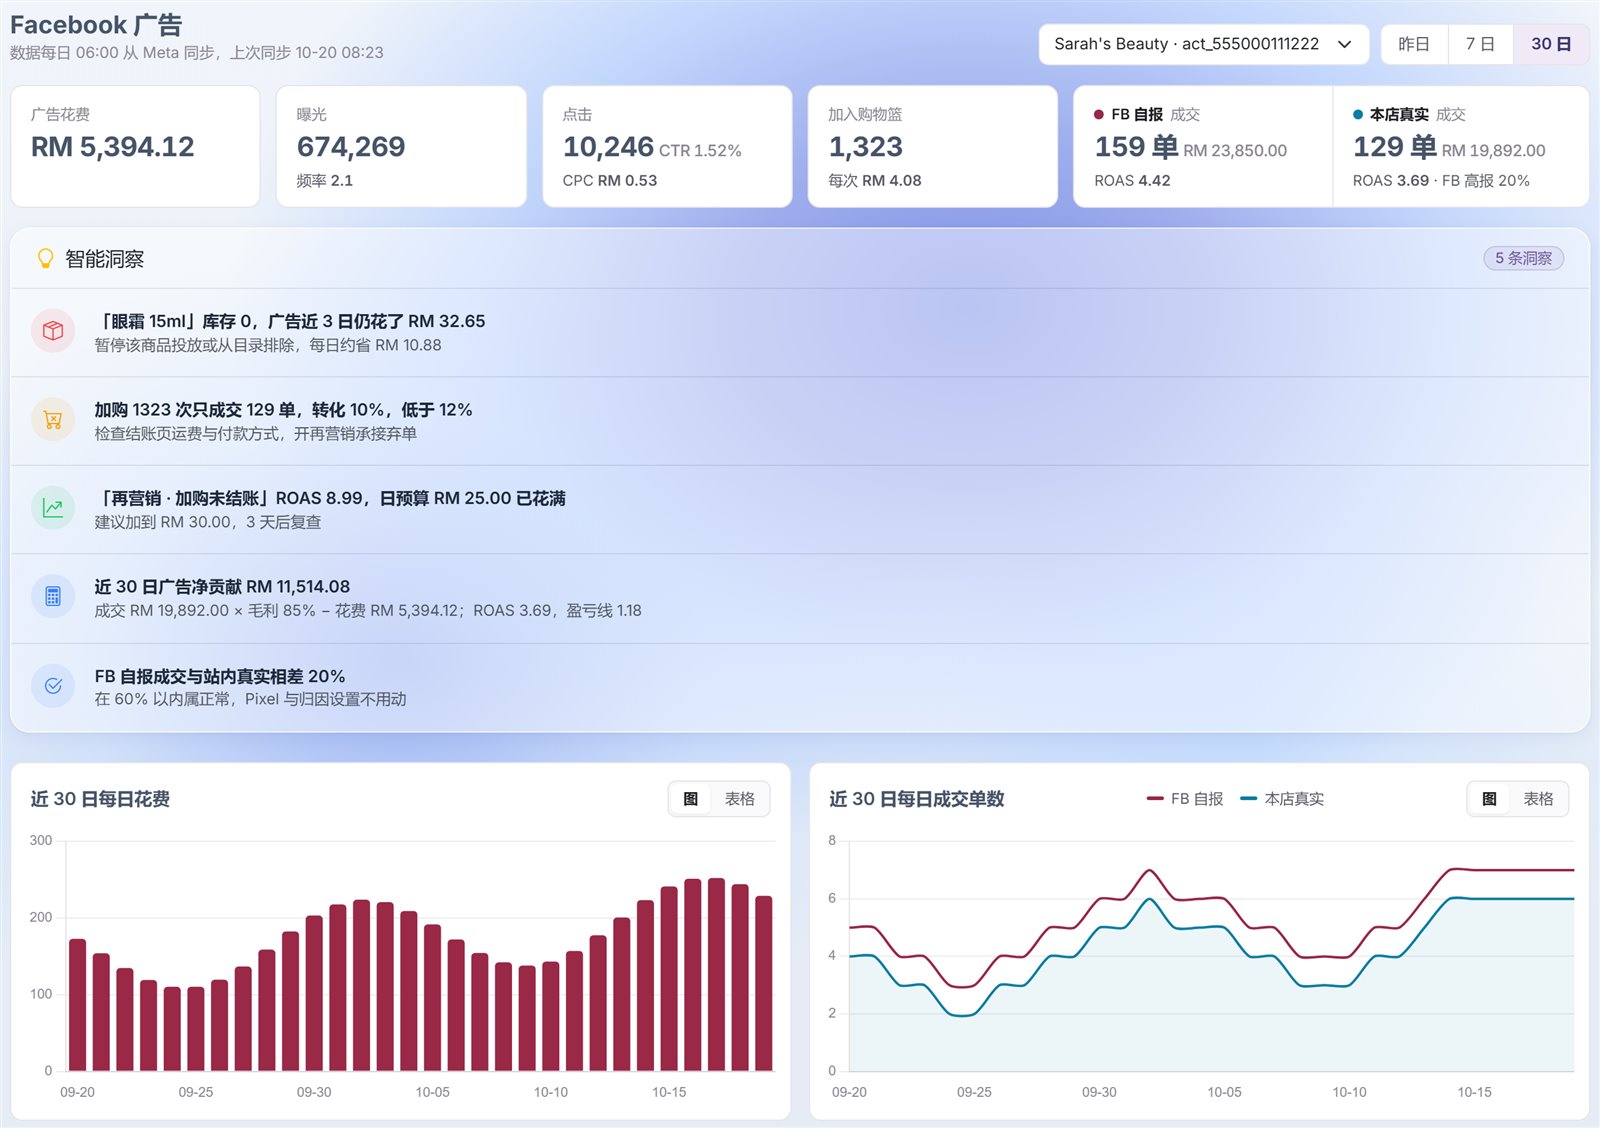Viewport: 1600px width, 1128px height.
Task: Switch daily orders chart to 表格 view
Action: [1538, 799]
